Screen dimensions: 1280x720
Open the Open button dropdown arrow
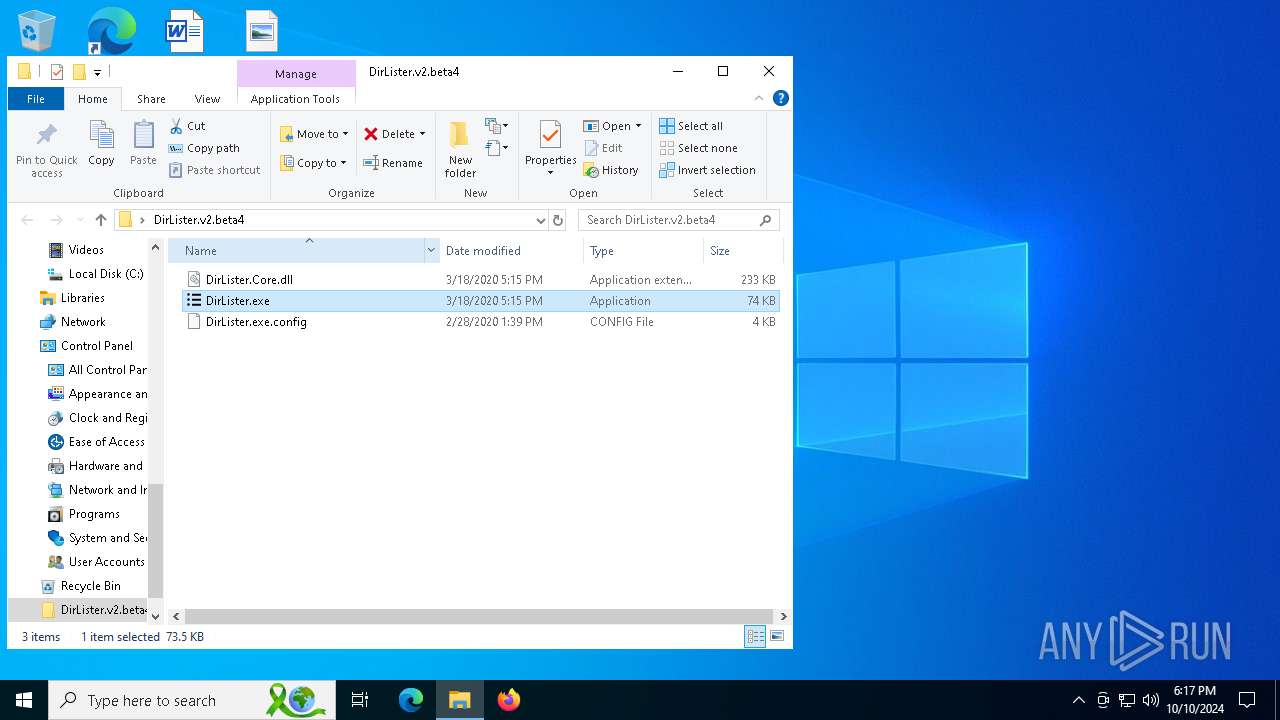(x=638, y=126)
